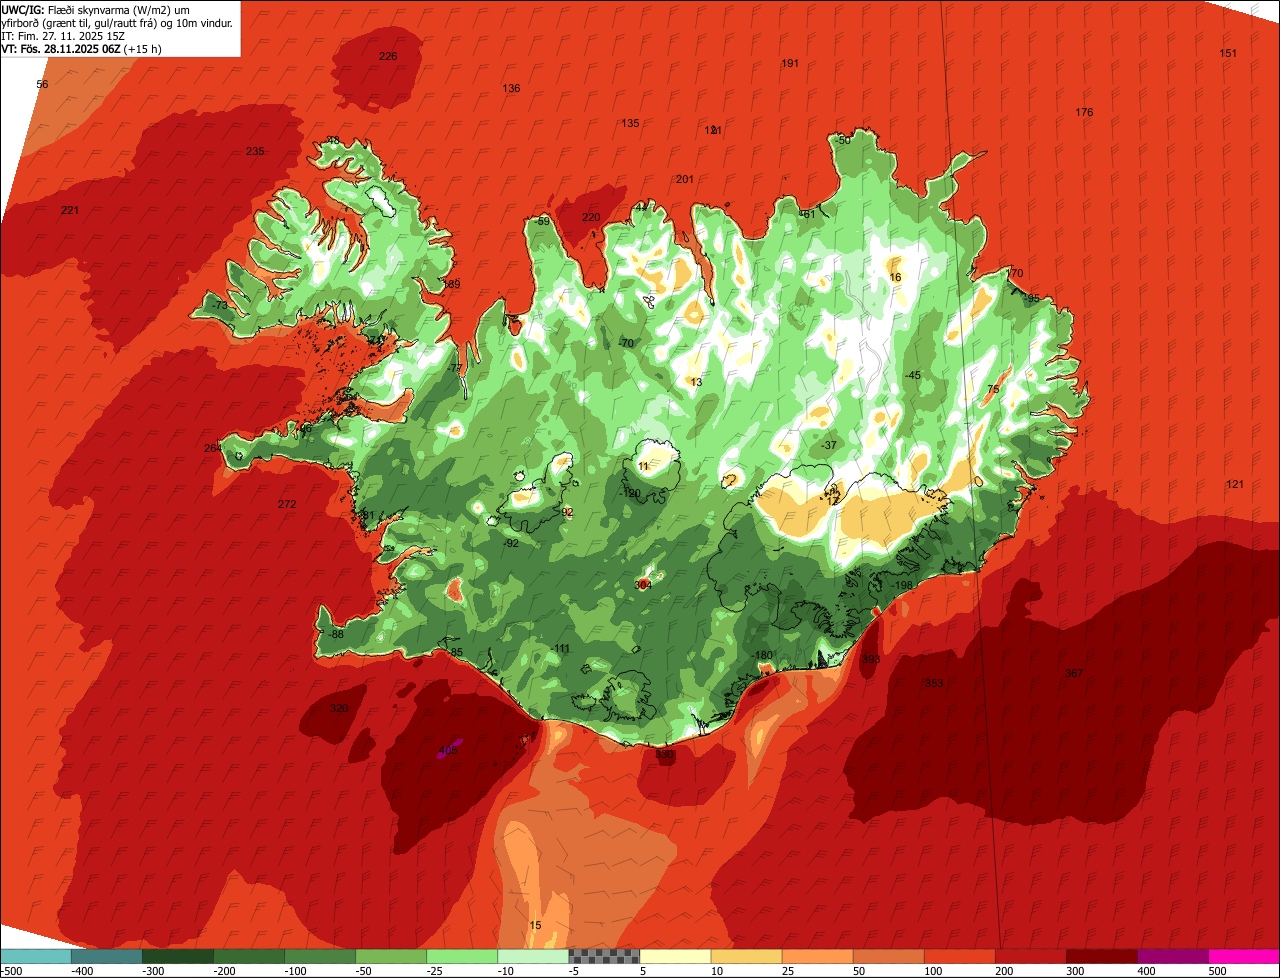Click the map value -111
1280x978 pixels.
click(x=560, y=648)
